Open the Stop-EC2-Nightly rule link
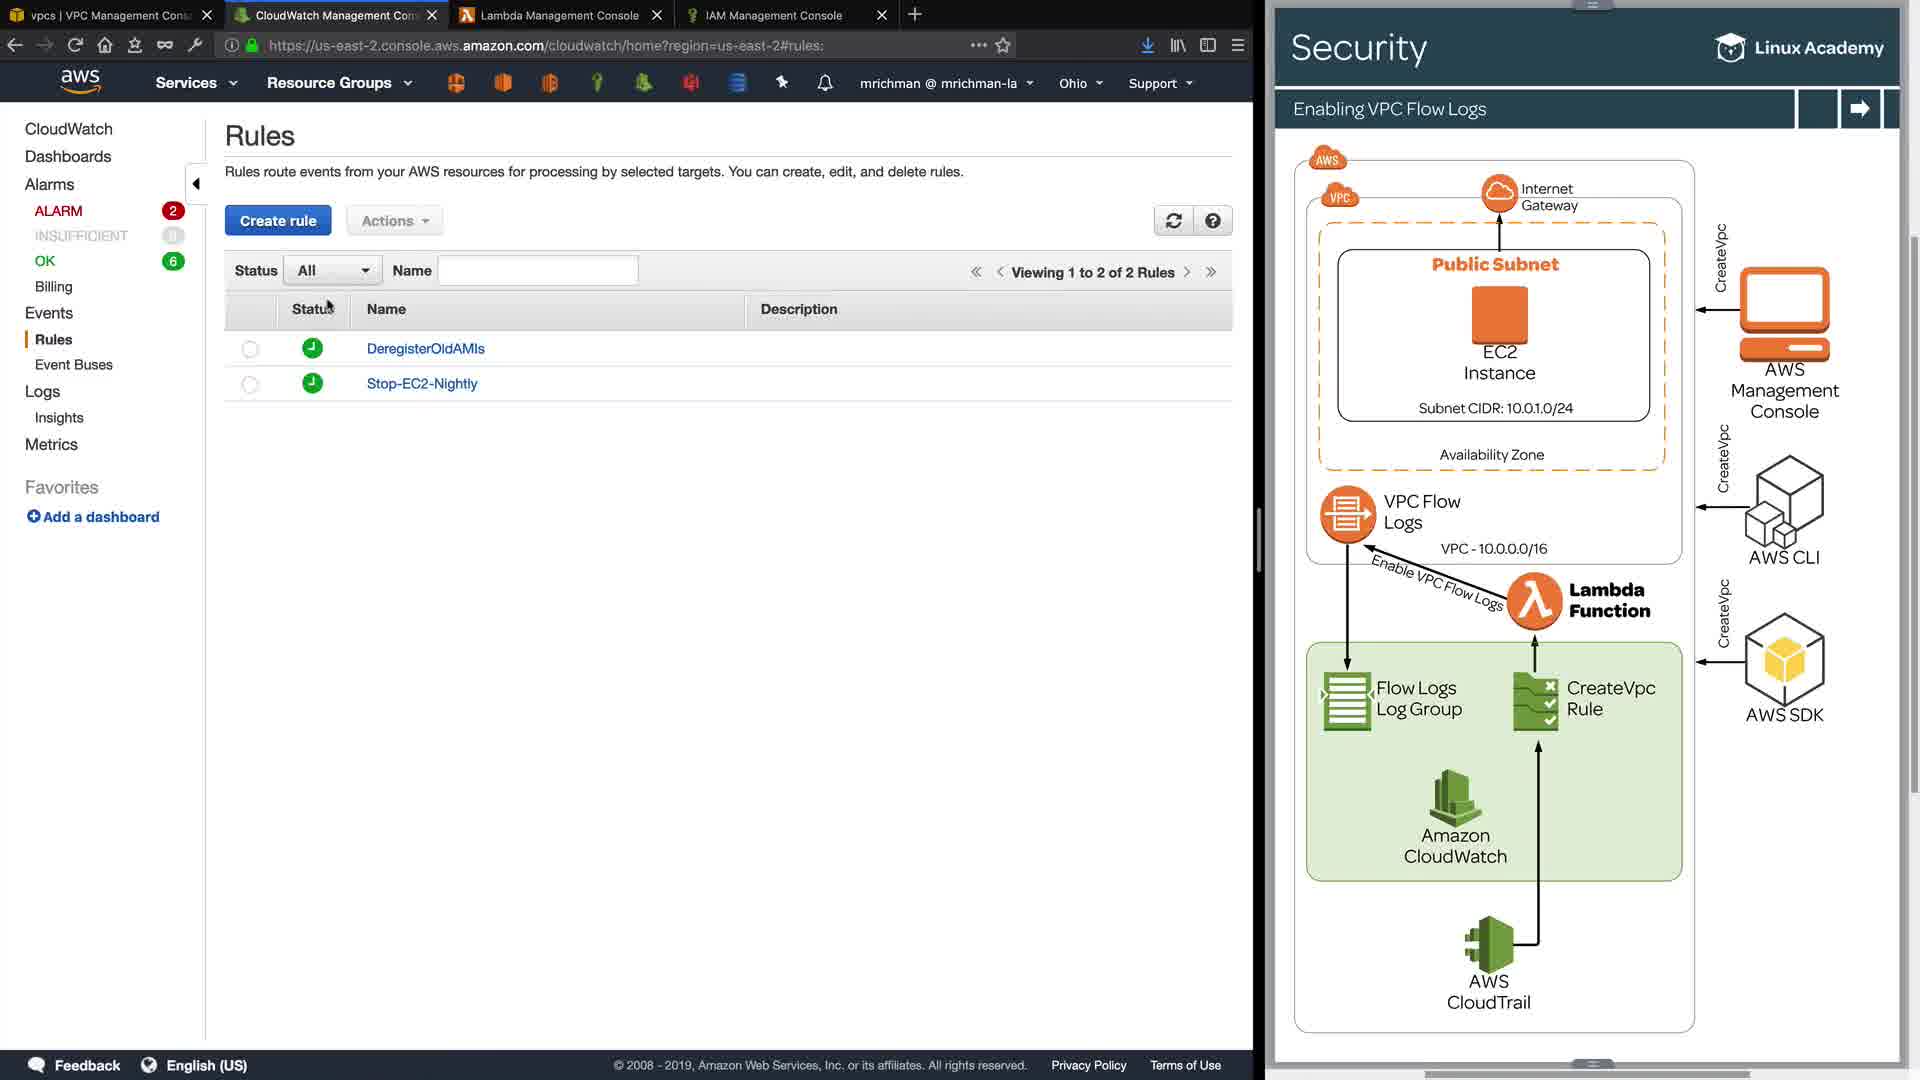This screenshot has height=1080, width=1920. [422, 384]
